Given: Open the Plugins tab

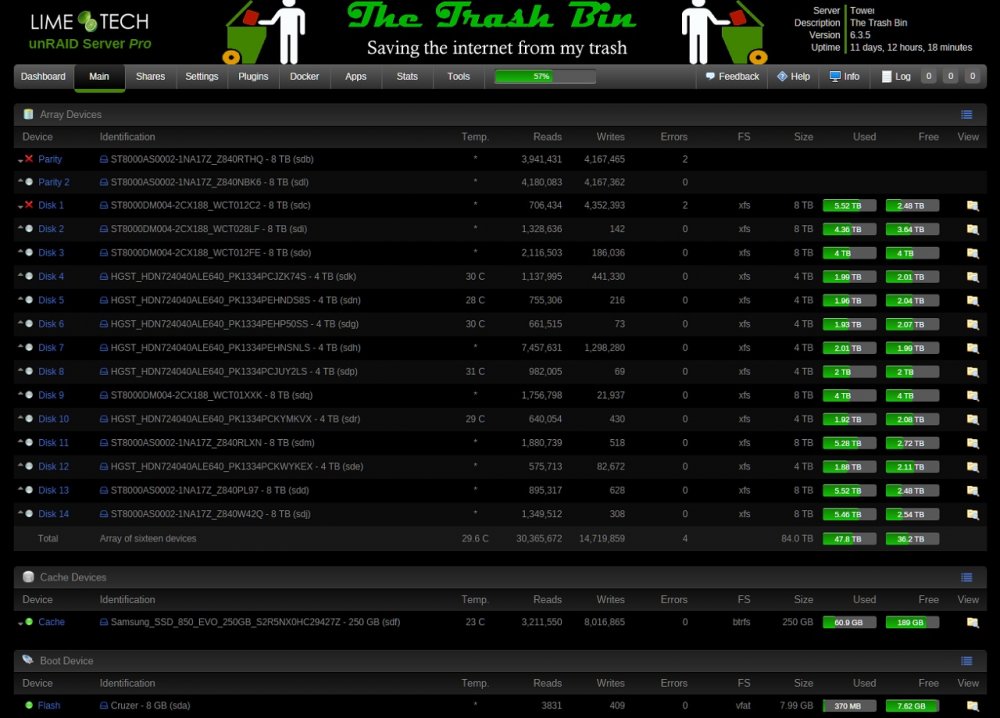Looking at the screenshot, I should (253, 77).
